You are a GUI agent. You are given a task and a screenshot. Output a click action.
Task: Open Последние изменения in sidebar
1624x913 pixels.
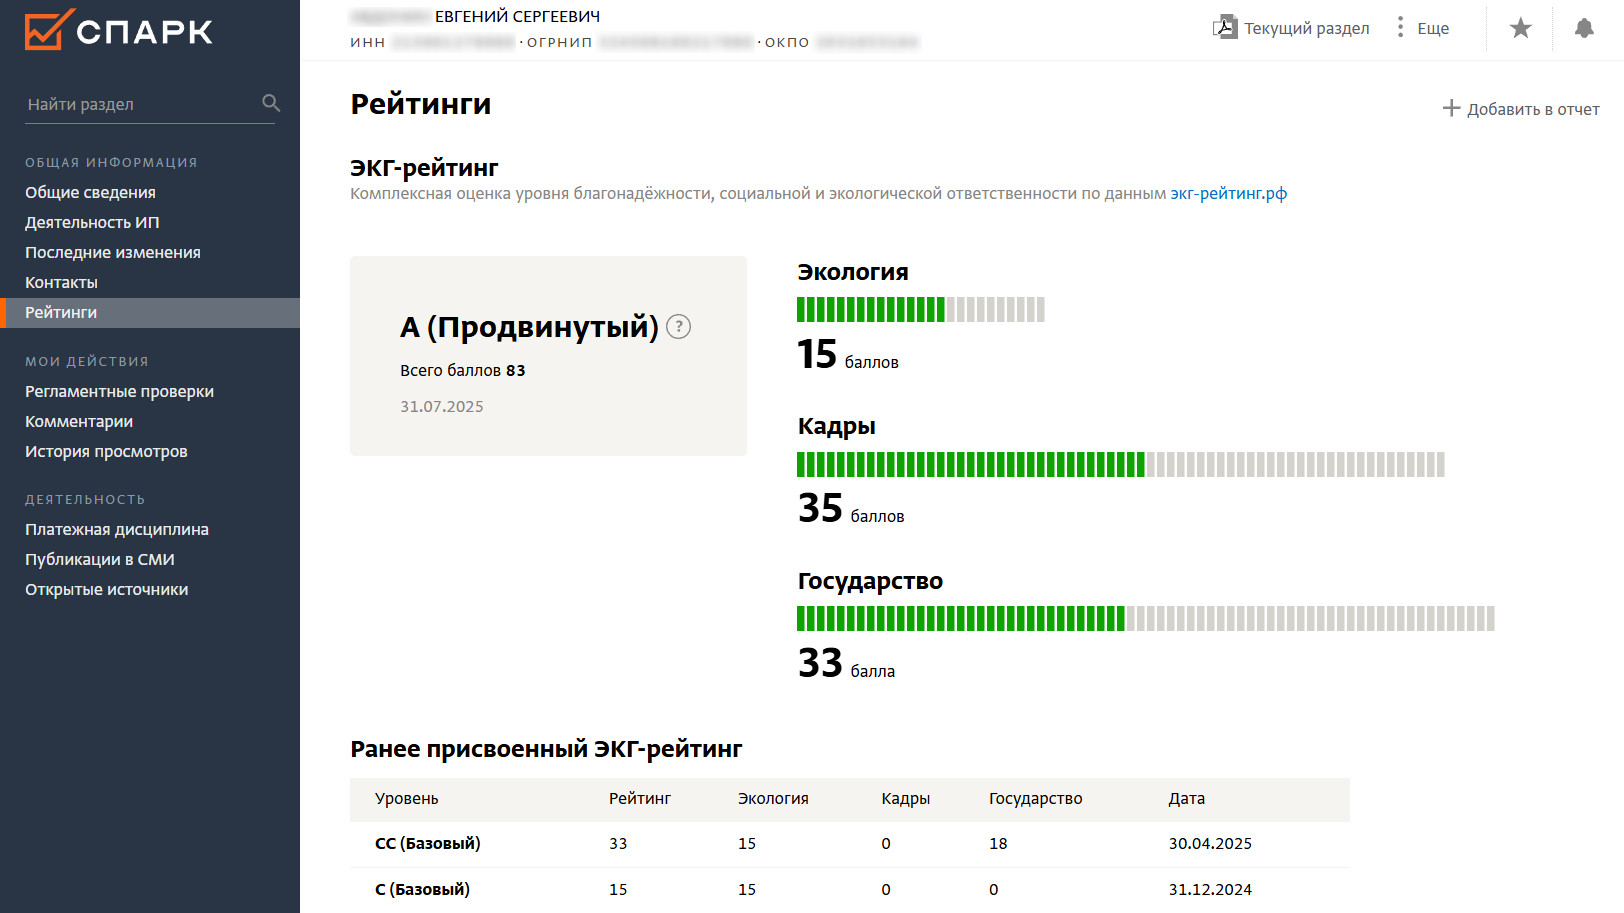[112, 252]
